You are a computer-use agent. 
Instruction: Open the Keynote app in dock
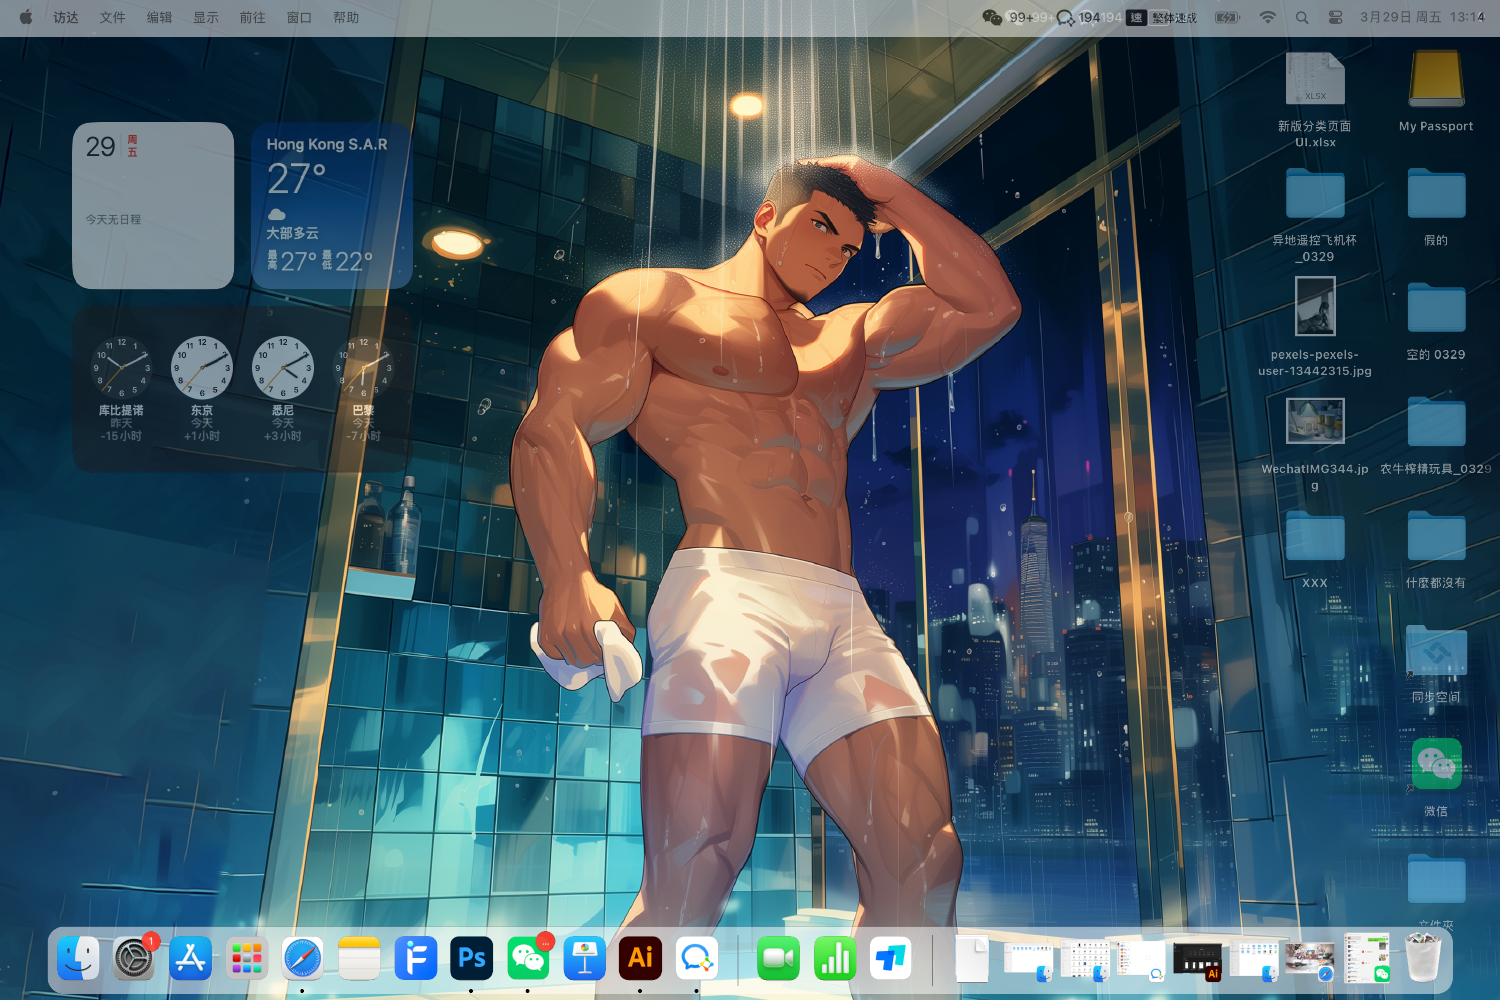click(x=584, y=959)
